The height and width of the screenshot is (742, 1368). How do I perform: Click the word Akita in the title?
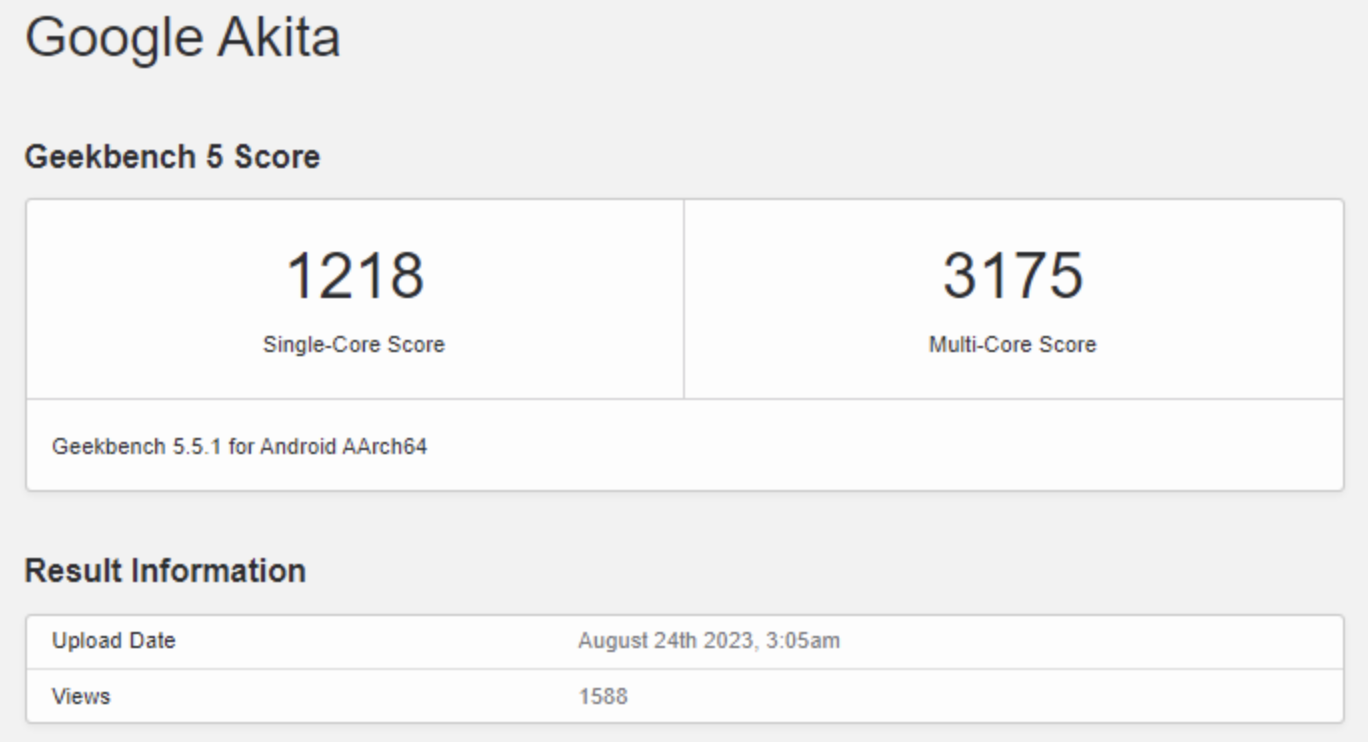pyautogui.click(x=278, y=38)
